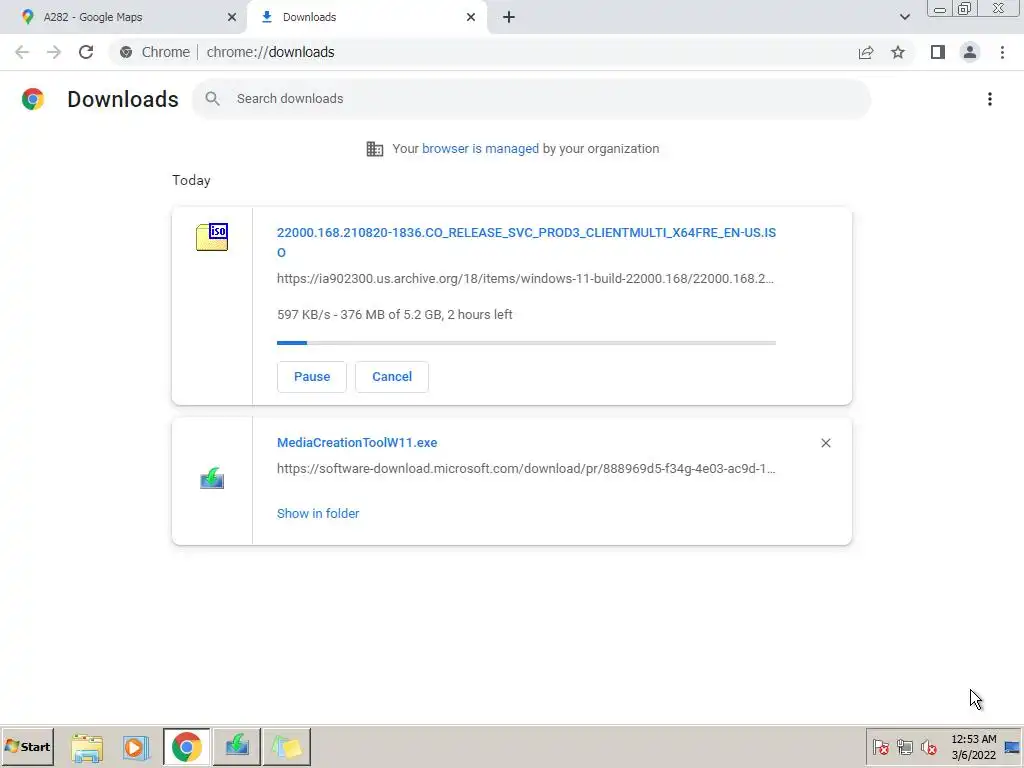Open the media creation tool taskbar item
This screenshot has width=1024, height=768.
[x=236, y=746]
